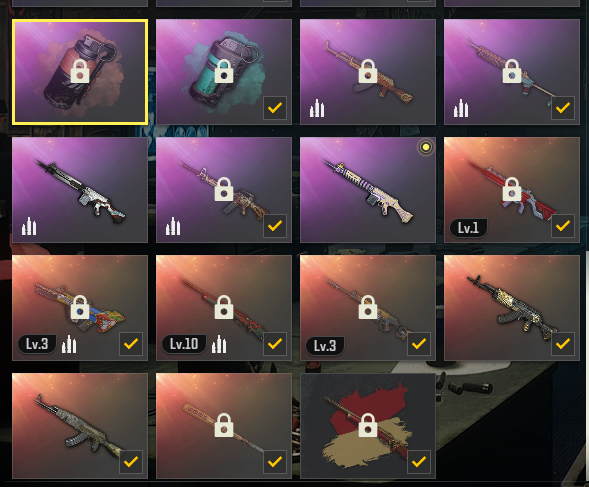Image resolution: width=589 pixels, height=487 pixels.
Task: Click the lock icon on the Lv.10 red sniper
Action: point(224,307)
